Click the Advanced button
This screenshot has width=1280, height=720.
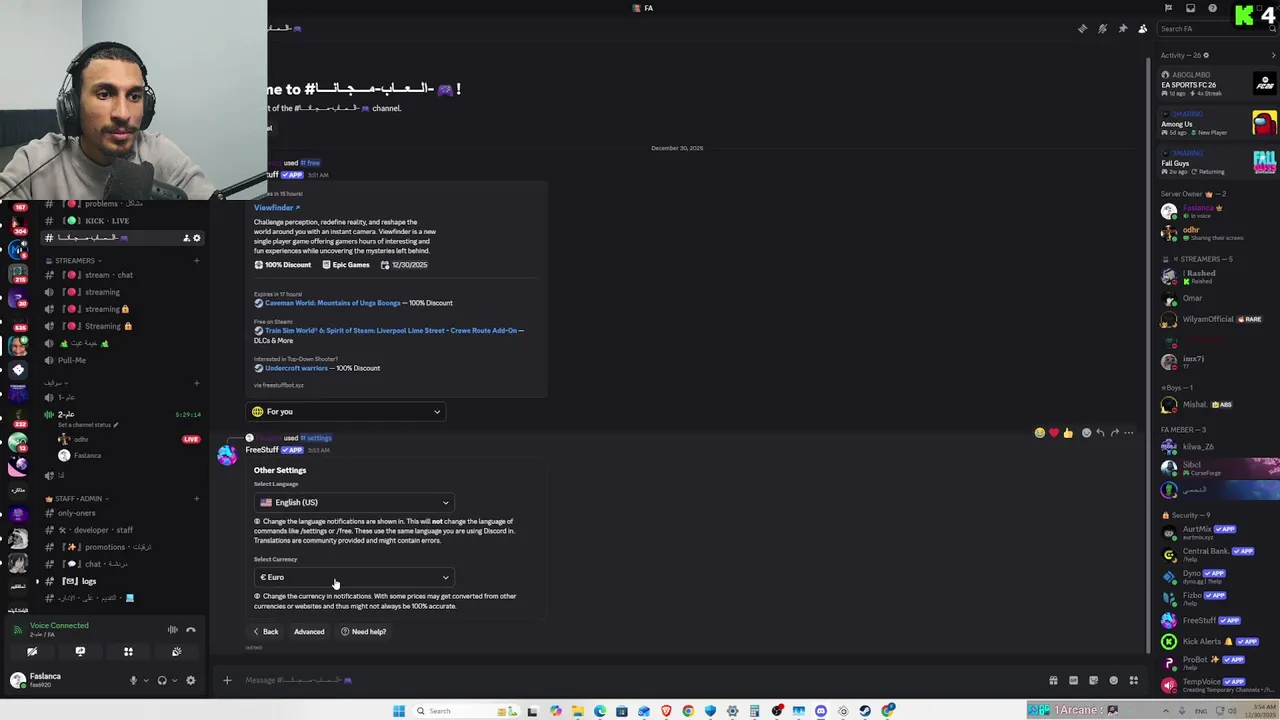tap(309, 632)
